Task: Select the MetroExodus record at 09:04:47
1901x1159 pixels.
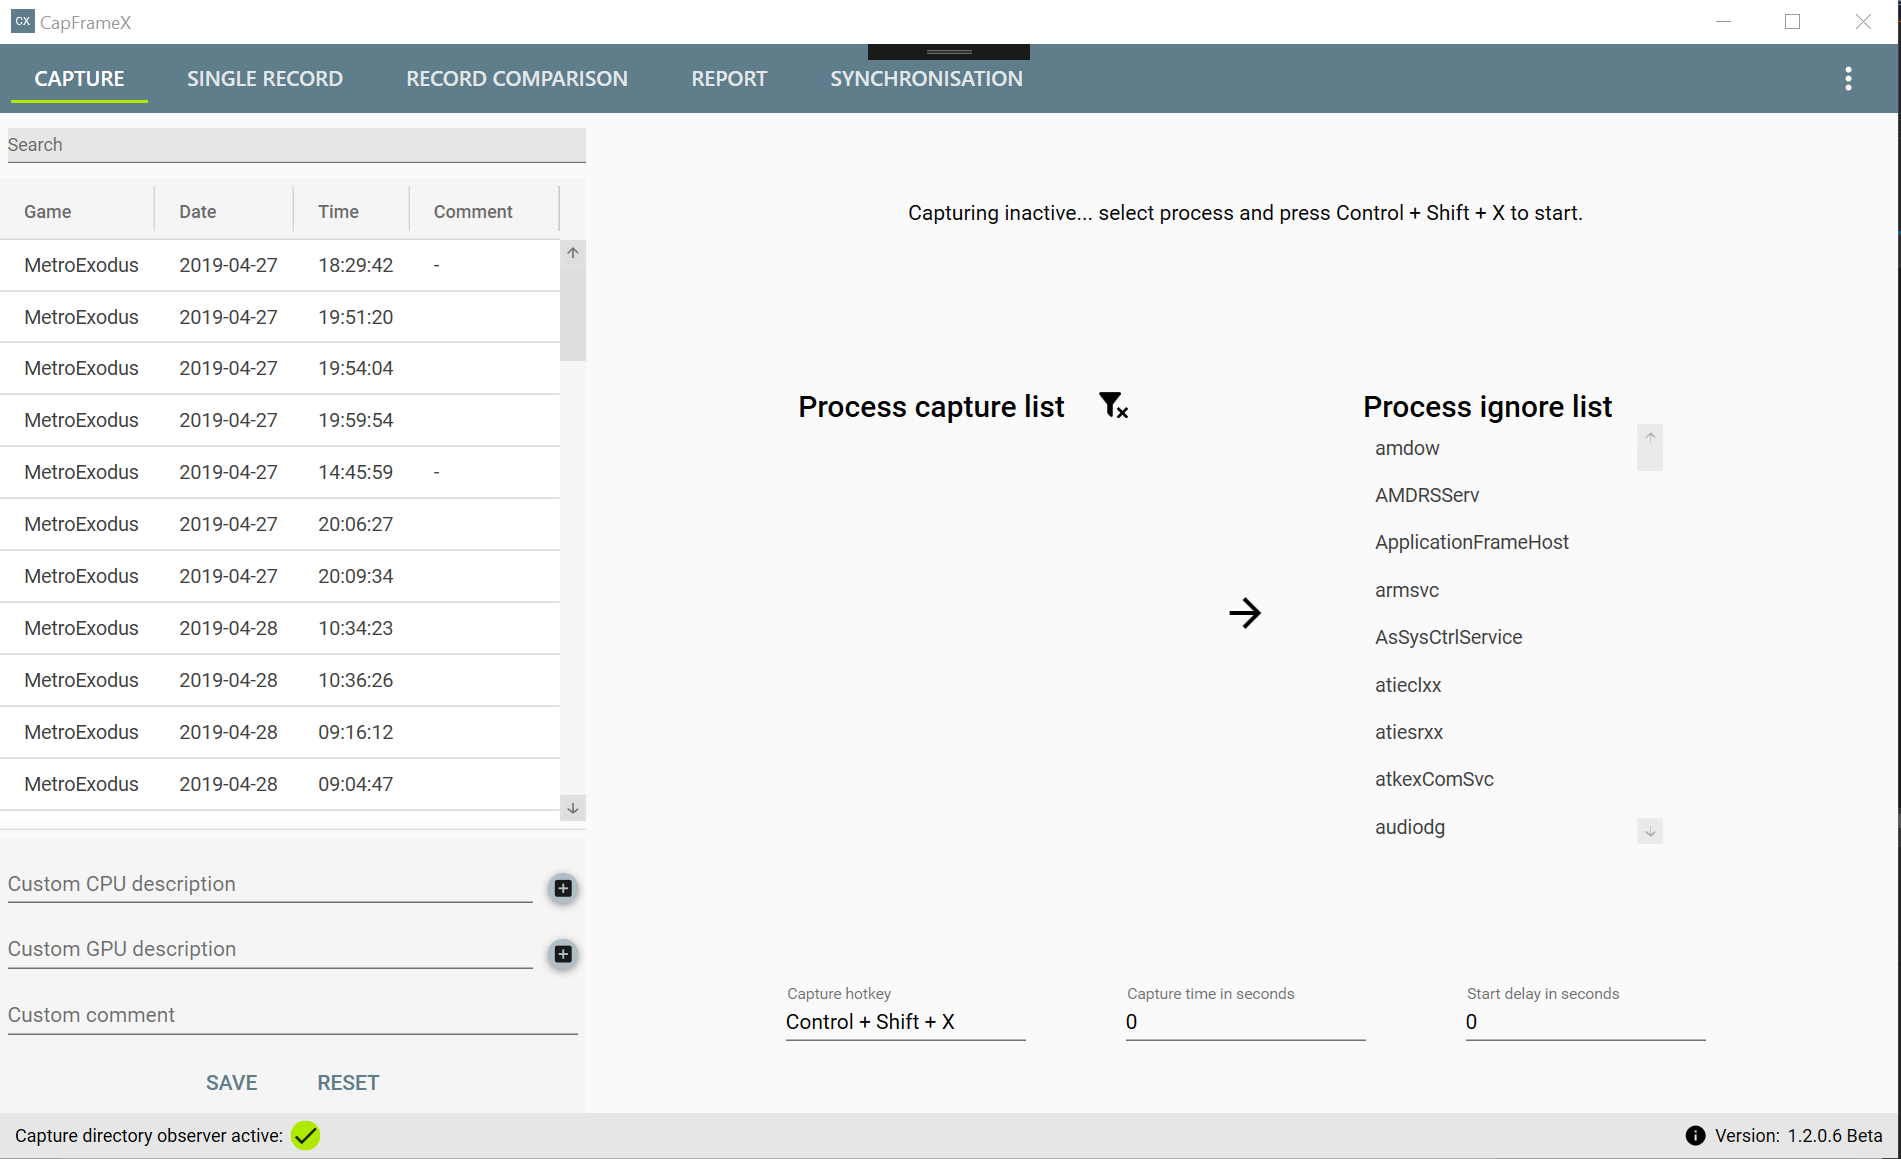Action: (x=280, y=785)
